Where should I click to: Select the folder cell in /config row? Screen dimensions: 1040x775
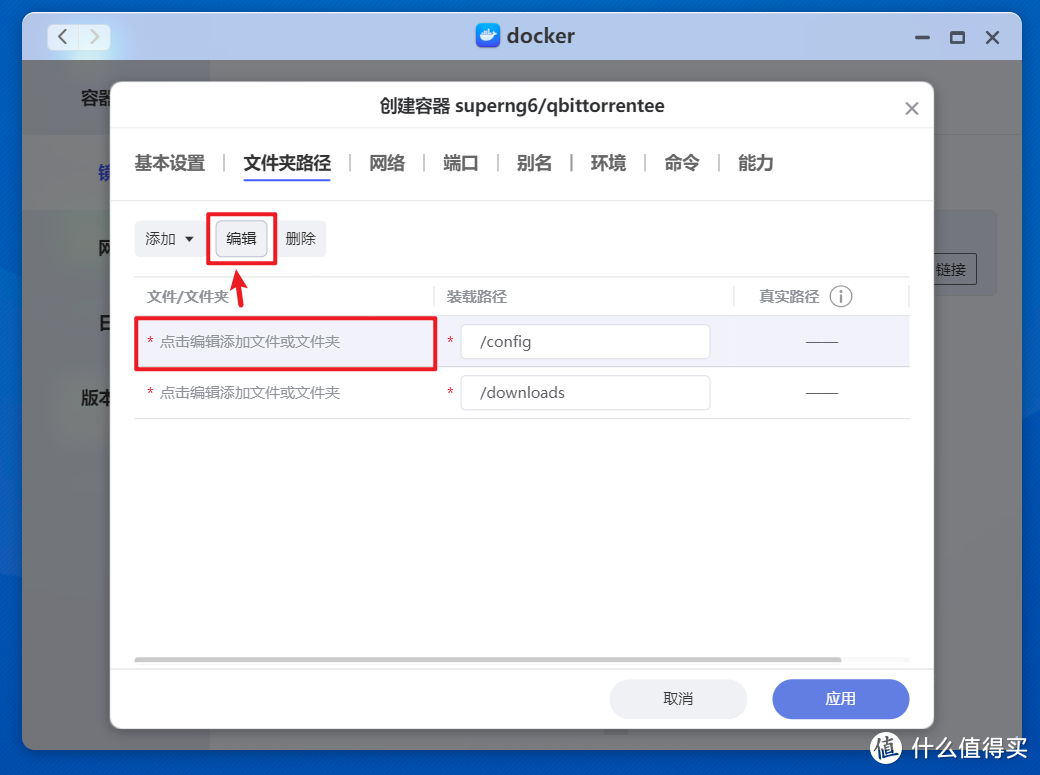(285, 342)
